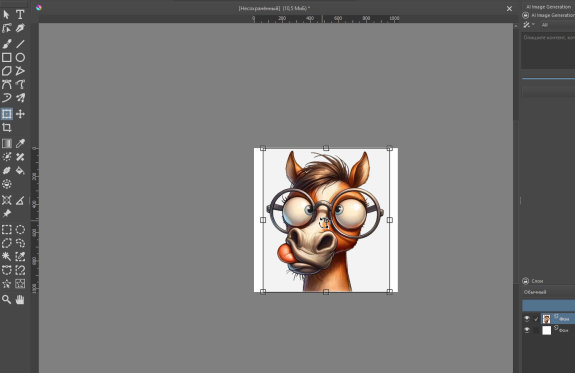Select the Colorize Mask tool
The image size is (575, 373).
click(x=7, y=157)
